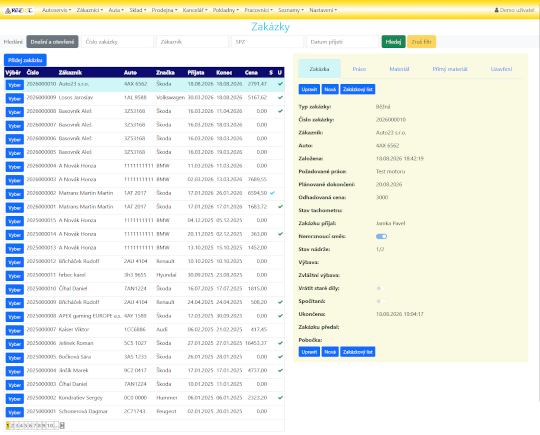Select page 2 in the pagination
Viewport: 540px width, 435px height.
[x=12, y=426]
